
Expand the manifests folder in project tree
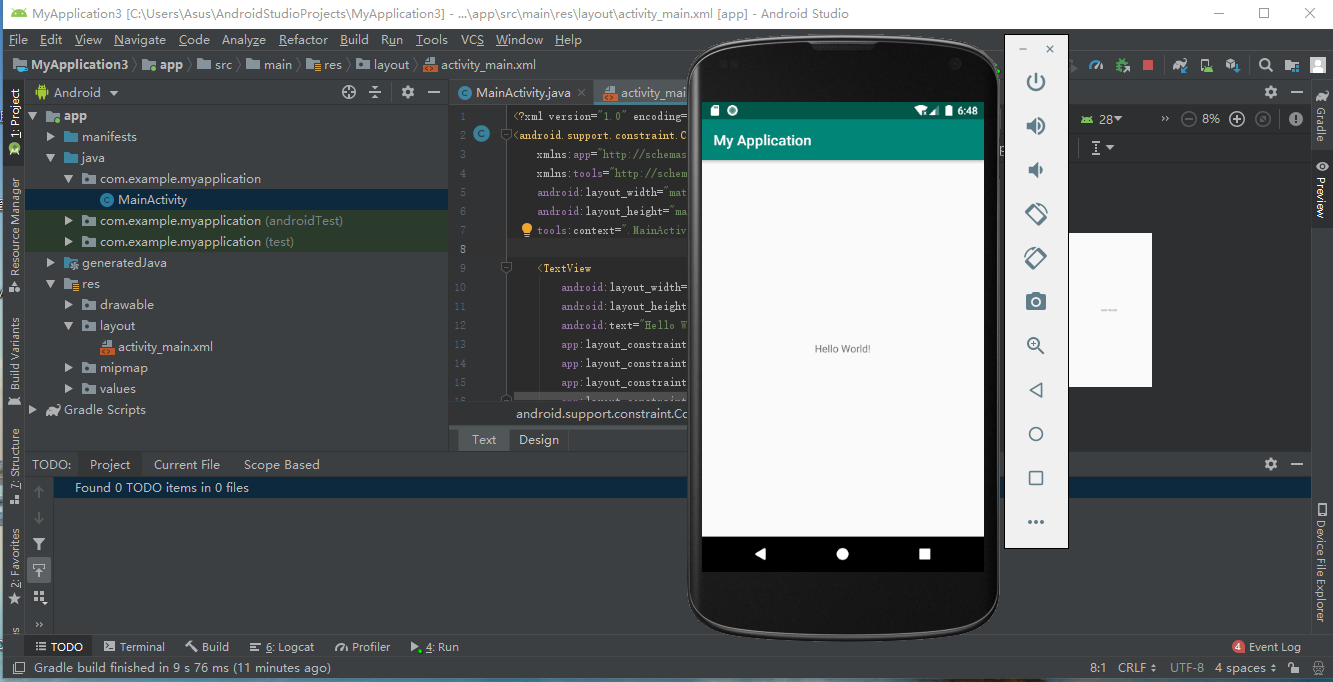point(51,137)
